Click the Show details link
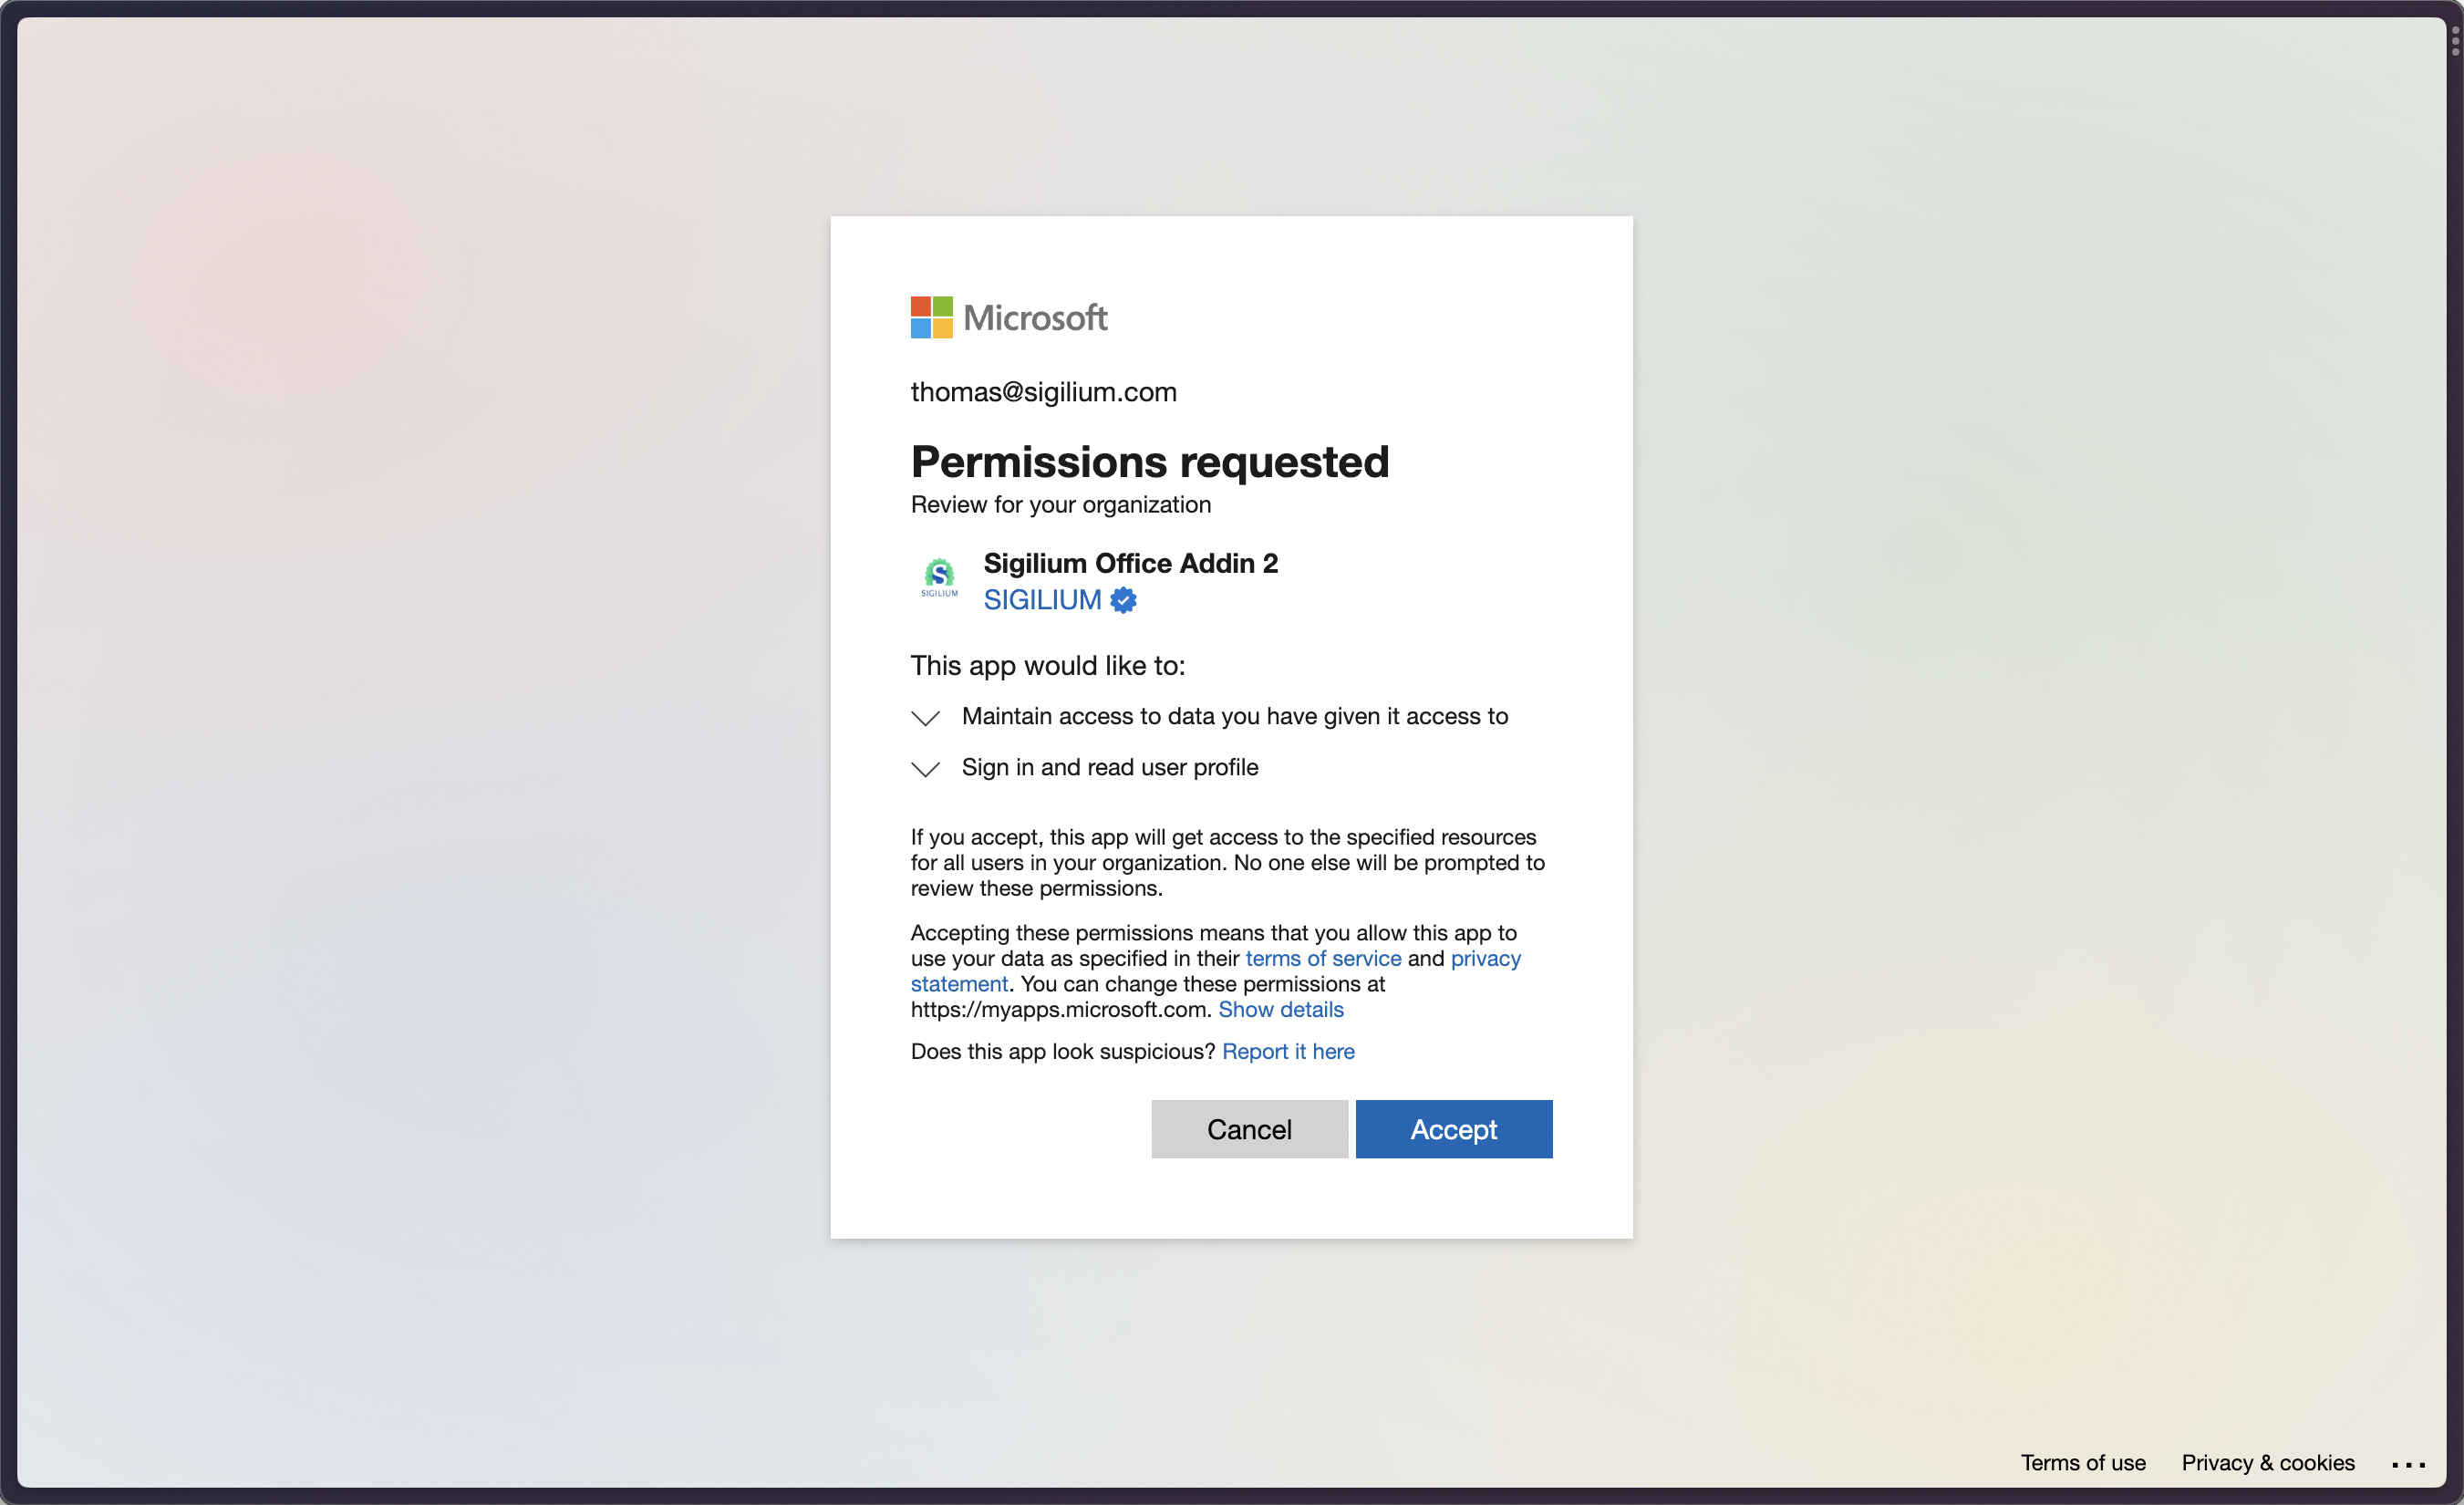Screen dimensions: 2464x1505 (x=1280, y=1009)
